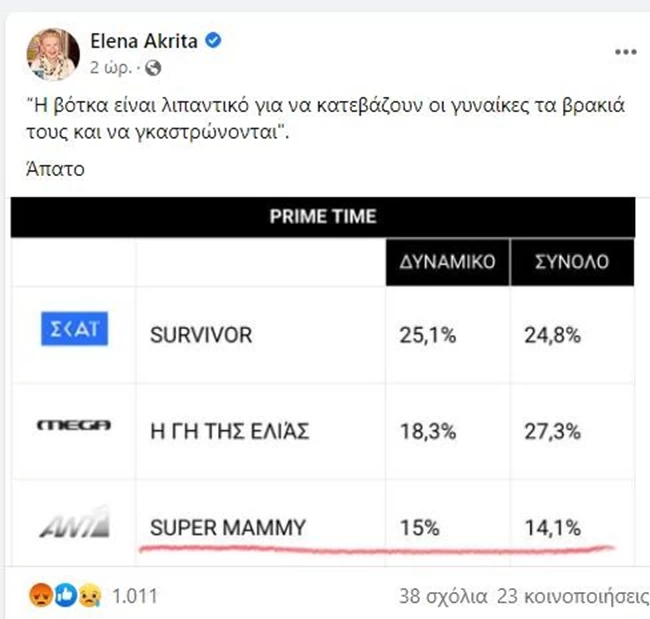Click the public globe privacy icon
The height and width of the screenshot is (619, 650).
coord(153,69)
